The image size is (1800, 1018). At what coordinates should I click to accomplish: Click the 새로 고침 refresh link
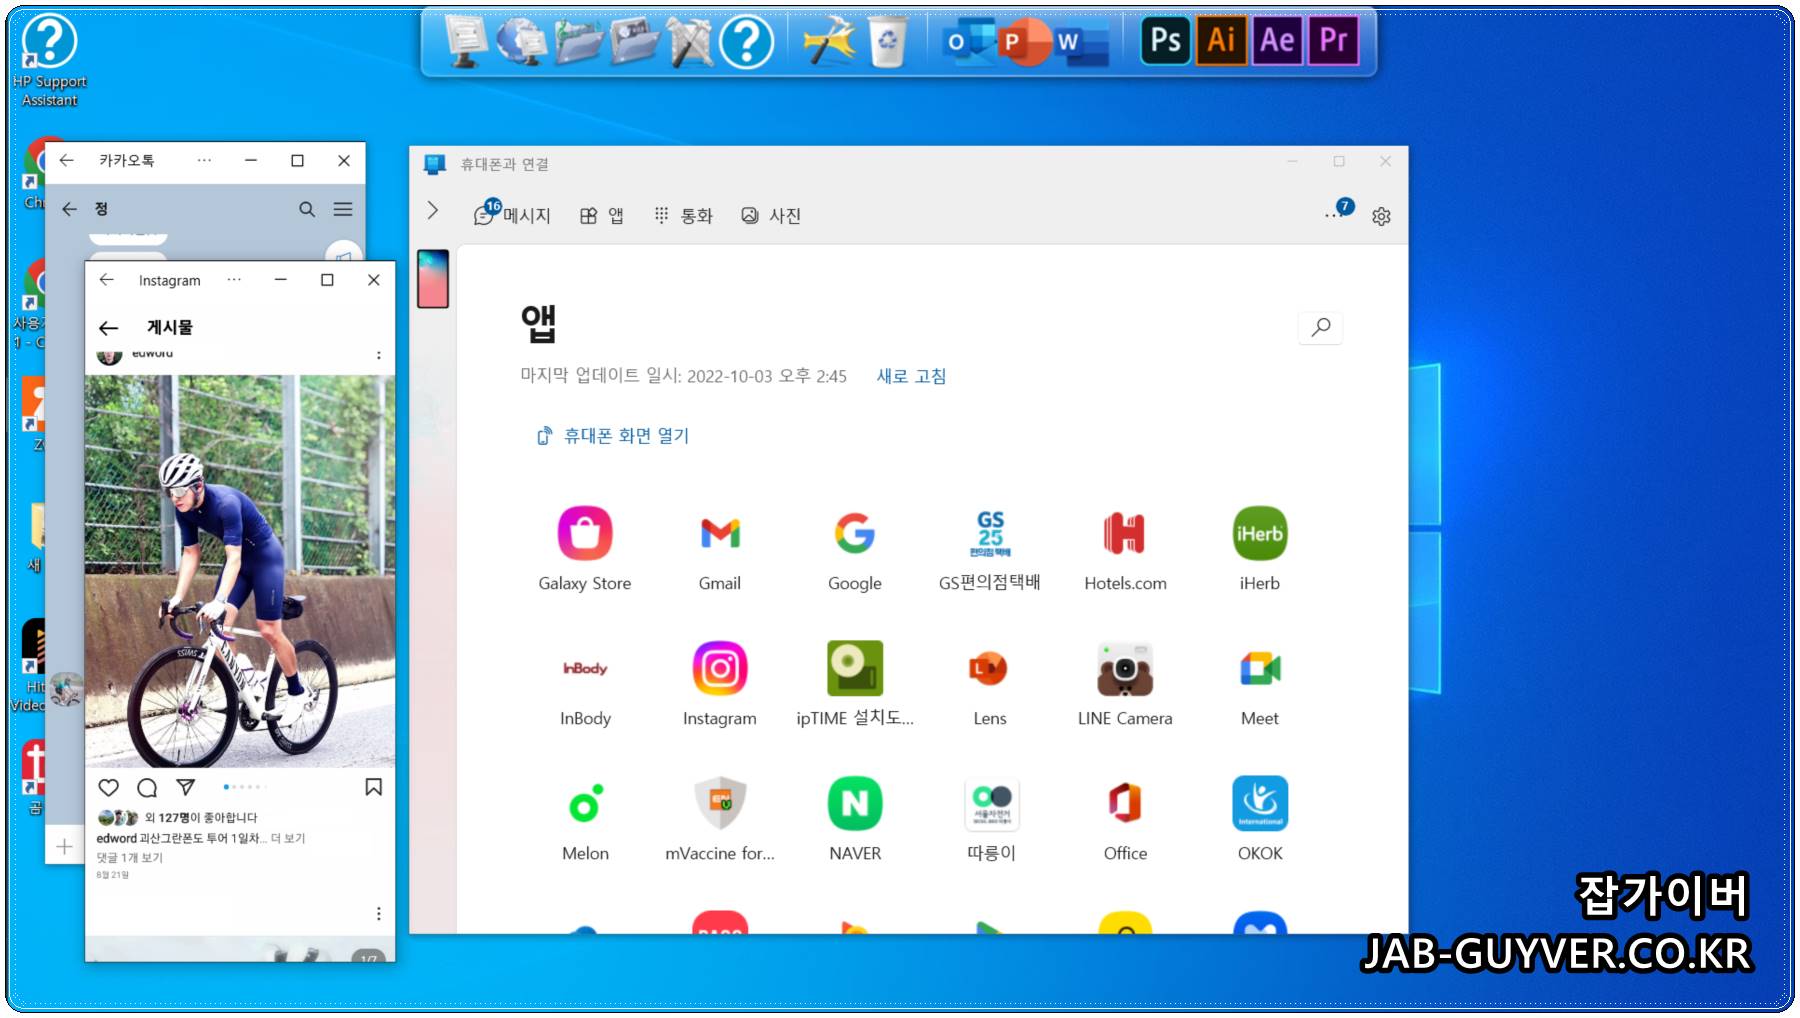coord(911,376)
